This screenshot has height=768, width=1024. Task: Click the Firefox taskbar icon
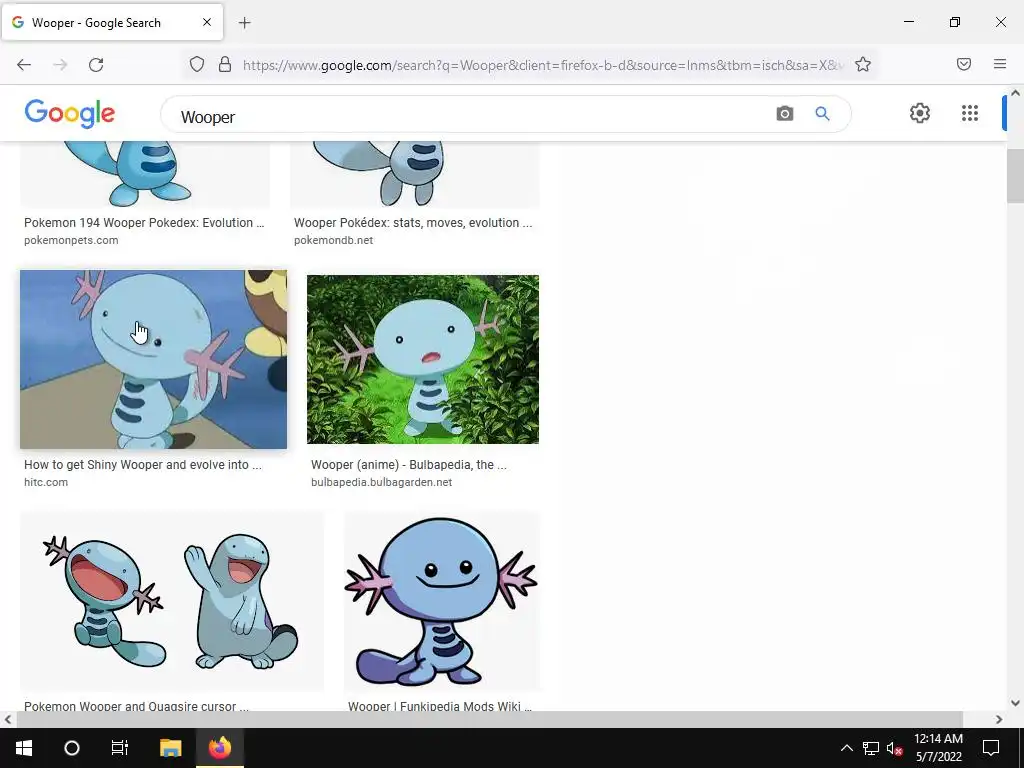(220, 748)
